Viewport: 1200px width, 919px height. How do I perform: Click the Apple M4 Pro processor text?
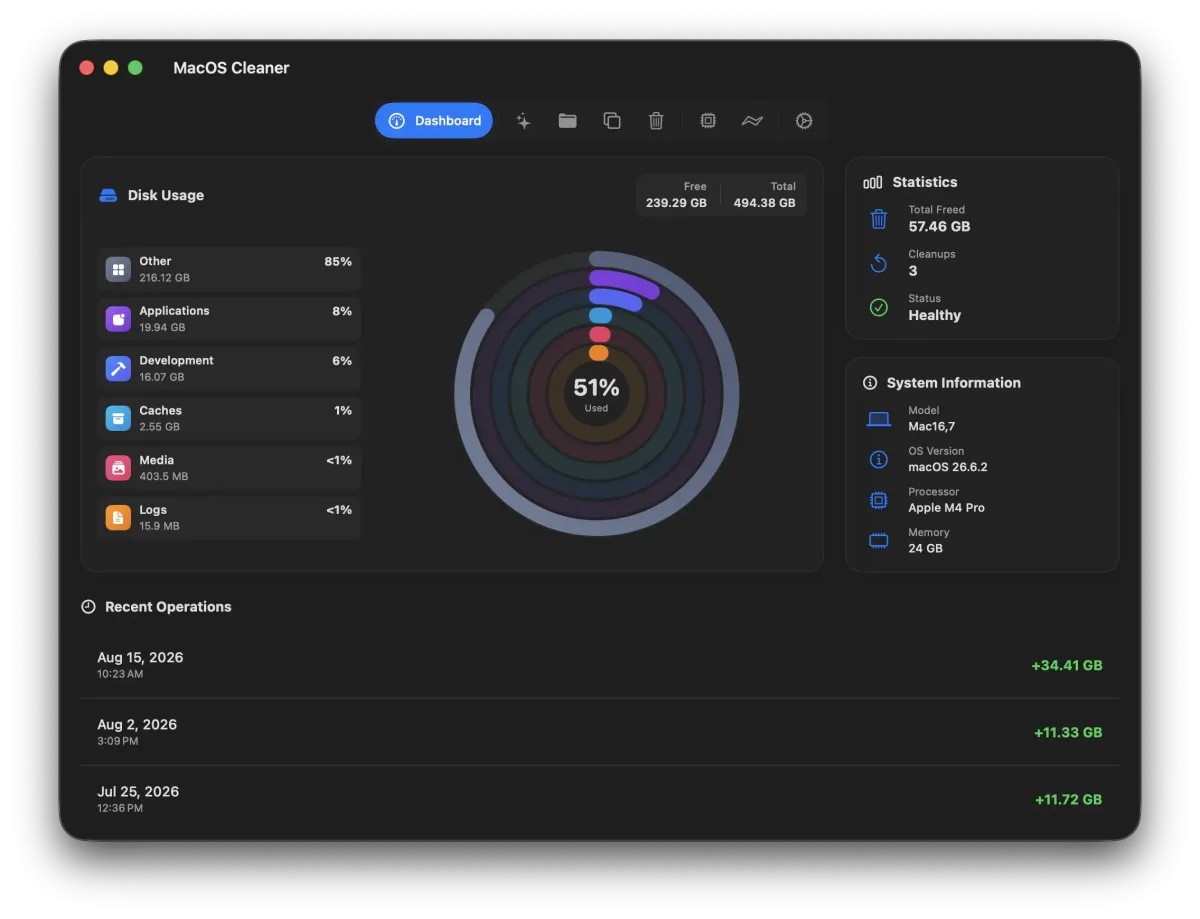tap(946, 508)
